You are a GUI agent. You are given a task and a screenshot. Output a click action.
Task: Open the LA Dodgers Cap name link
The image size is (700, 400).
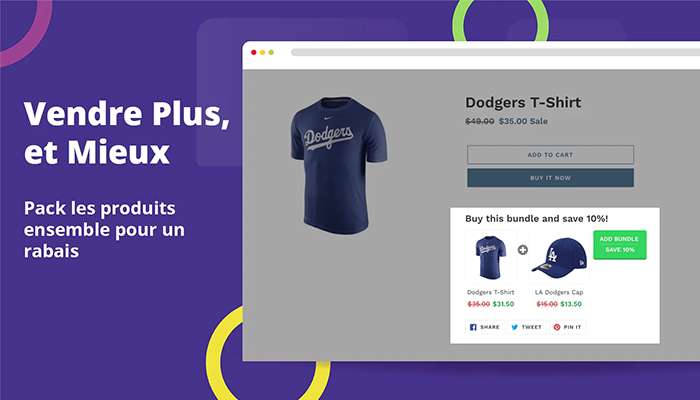click(x=559, y=292)
